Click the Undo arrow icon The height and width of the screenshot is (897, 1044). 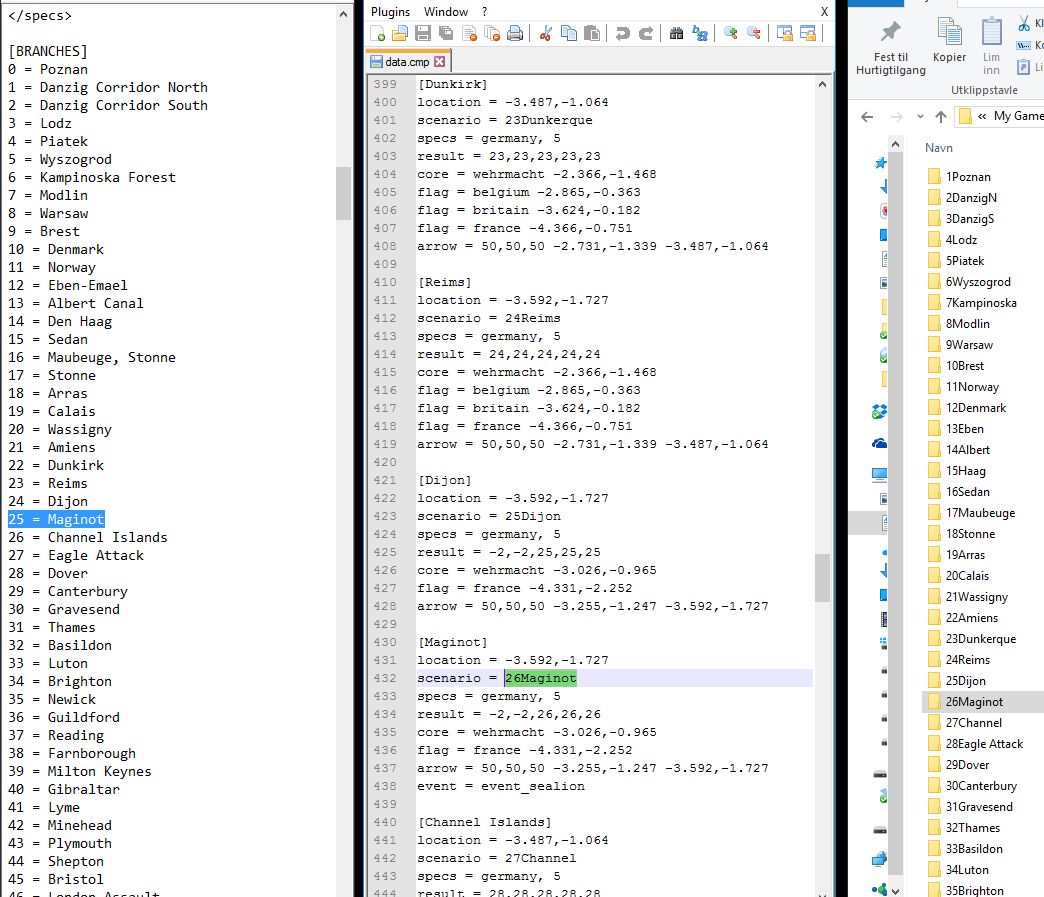point(623,33)
